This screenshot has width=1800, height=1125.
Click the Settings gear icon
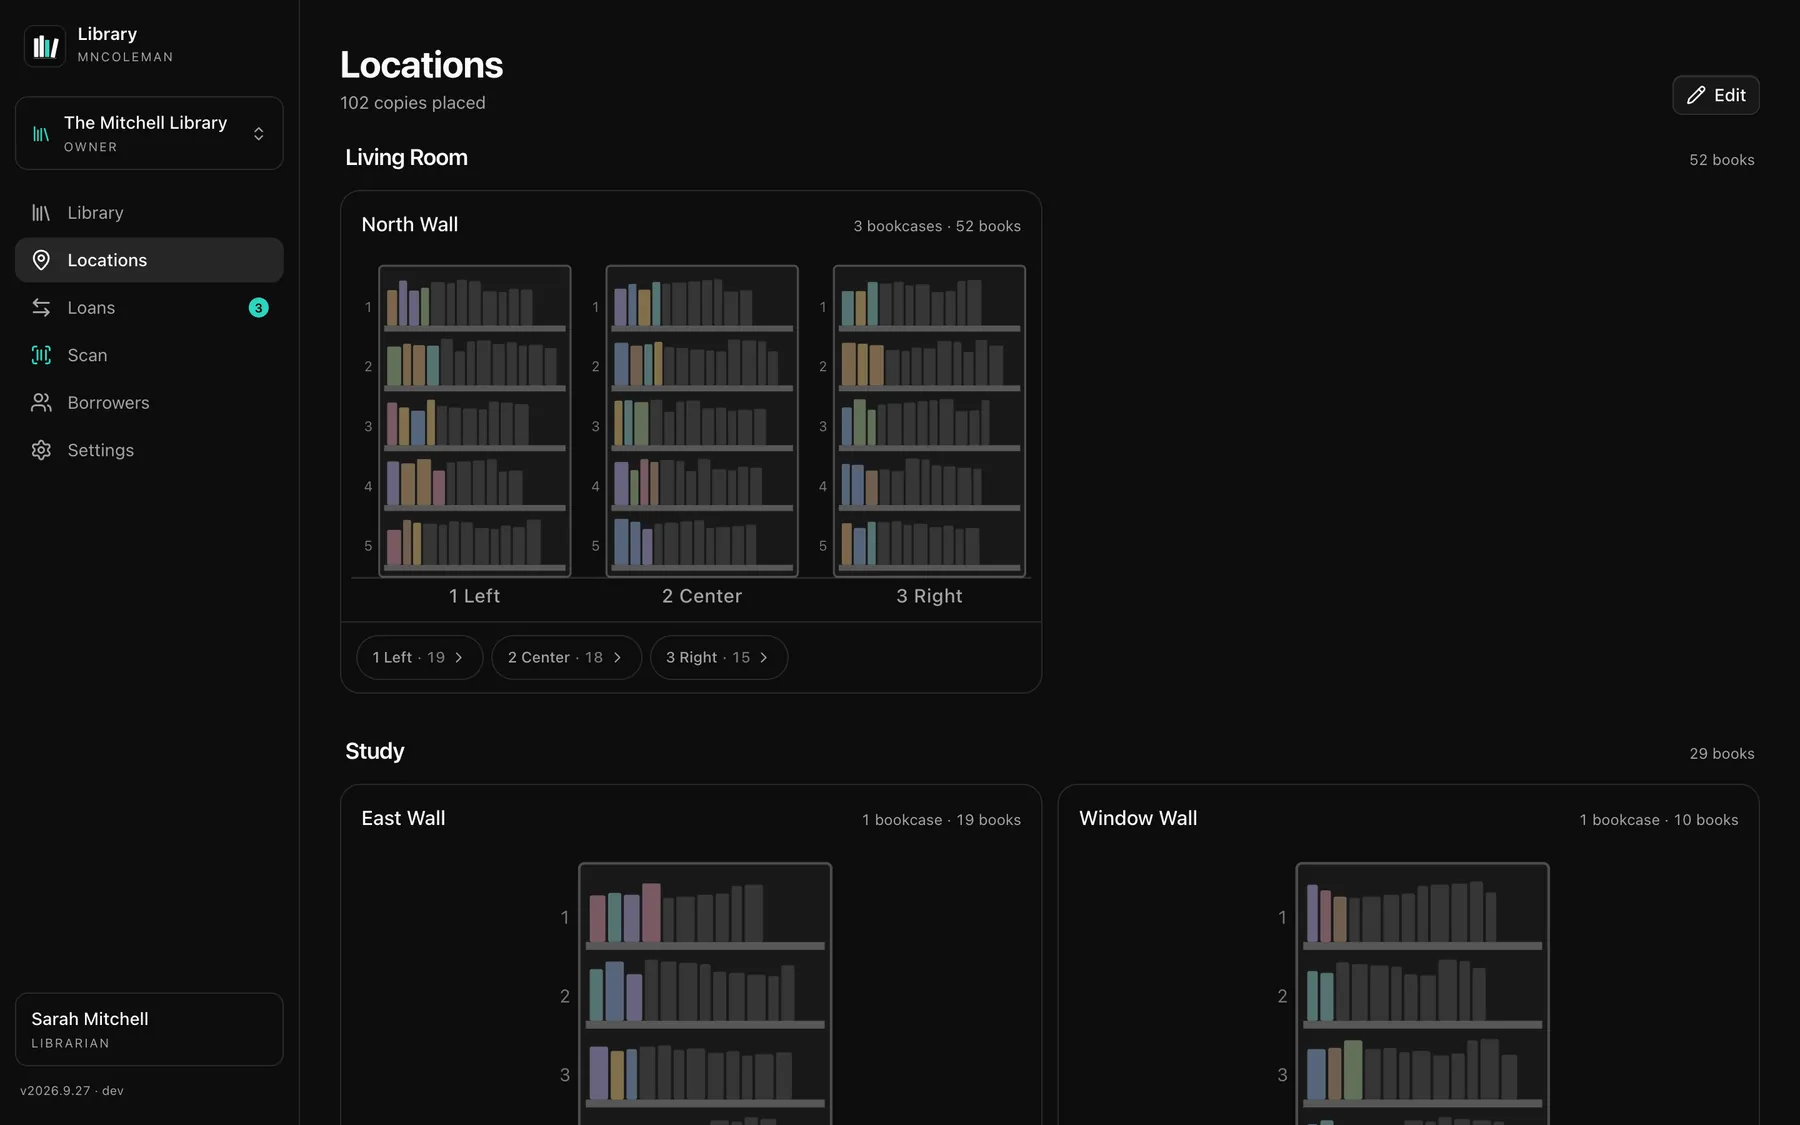(41, 450)
